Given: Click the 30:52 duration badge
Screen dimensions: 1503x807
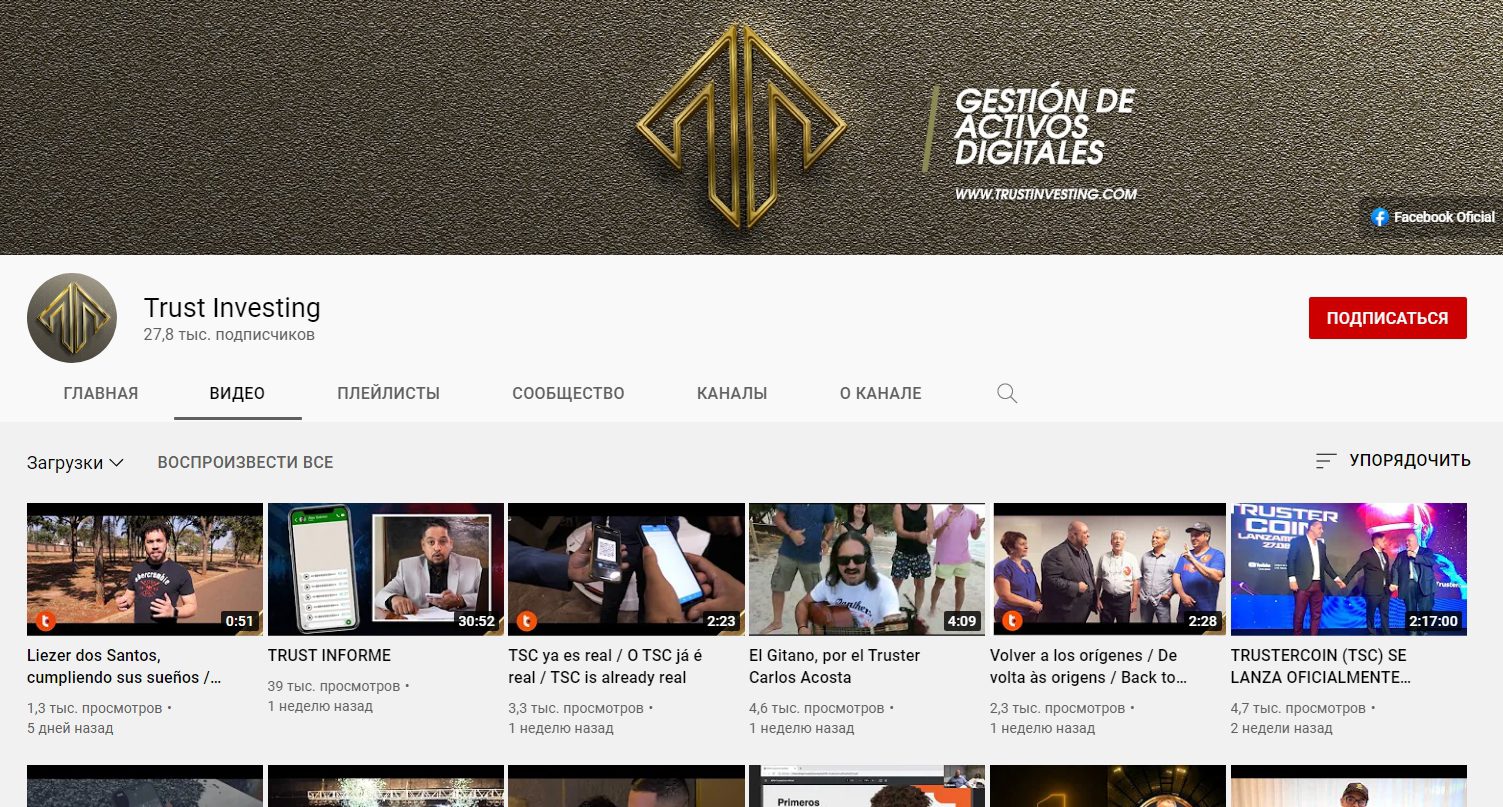Looking at the screenshot, I should [x=476, y=621].
